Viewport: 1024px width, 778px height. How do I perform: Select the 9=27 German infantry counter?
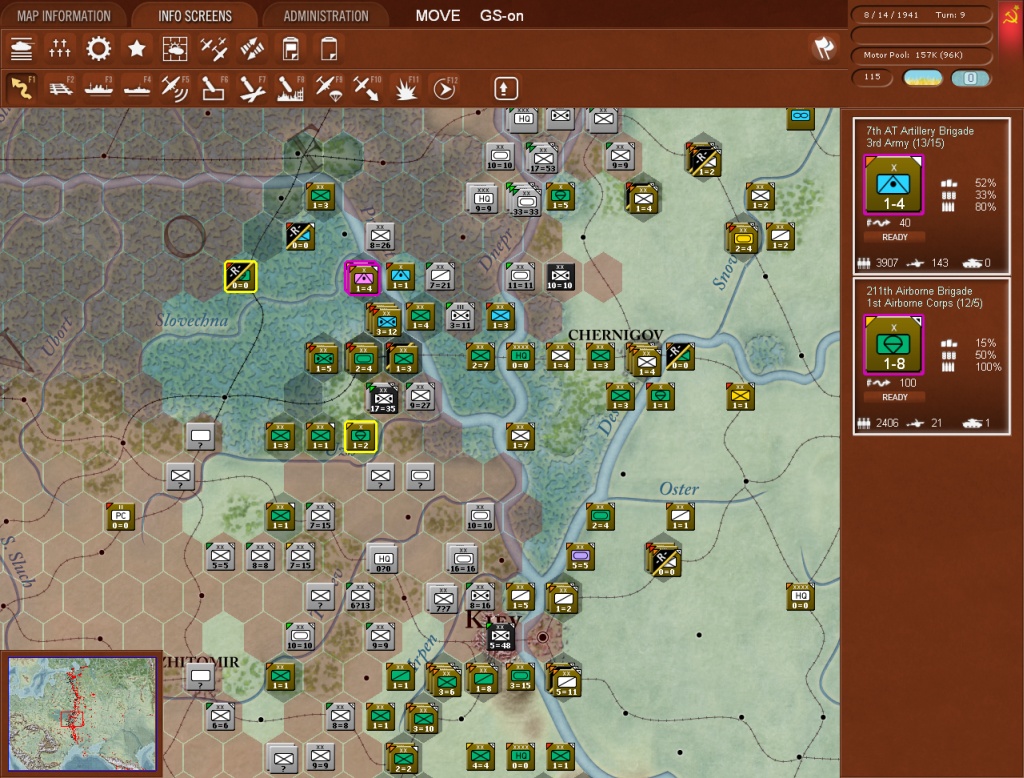pyautogui.click(x=421, y=398)
